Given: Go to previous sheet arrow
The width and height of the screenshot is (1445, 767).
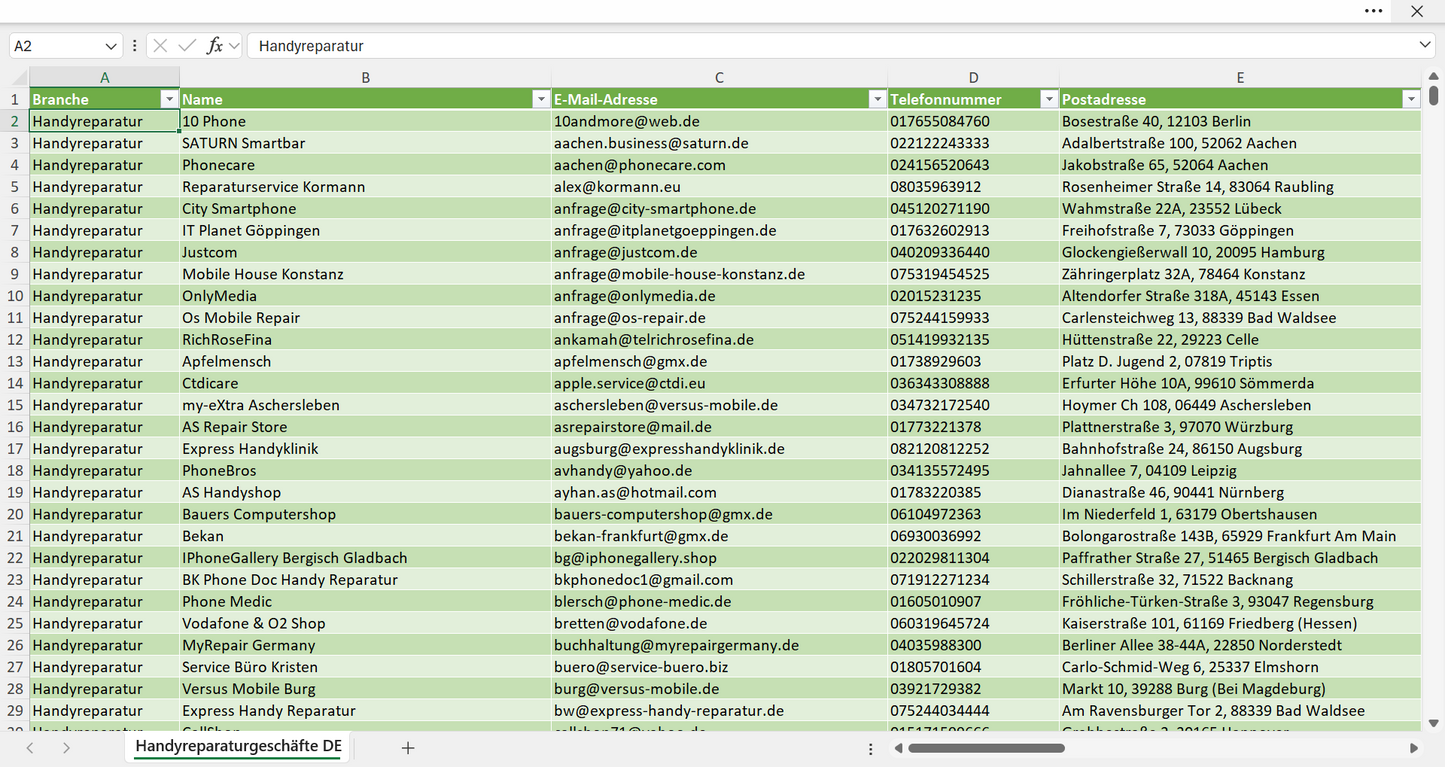Looking at the screenshot, I should [x=30, y=747].
